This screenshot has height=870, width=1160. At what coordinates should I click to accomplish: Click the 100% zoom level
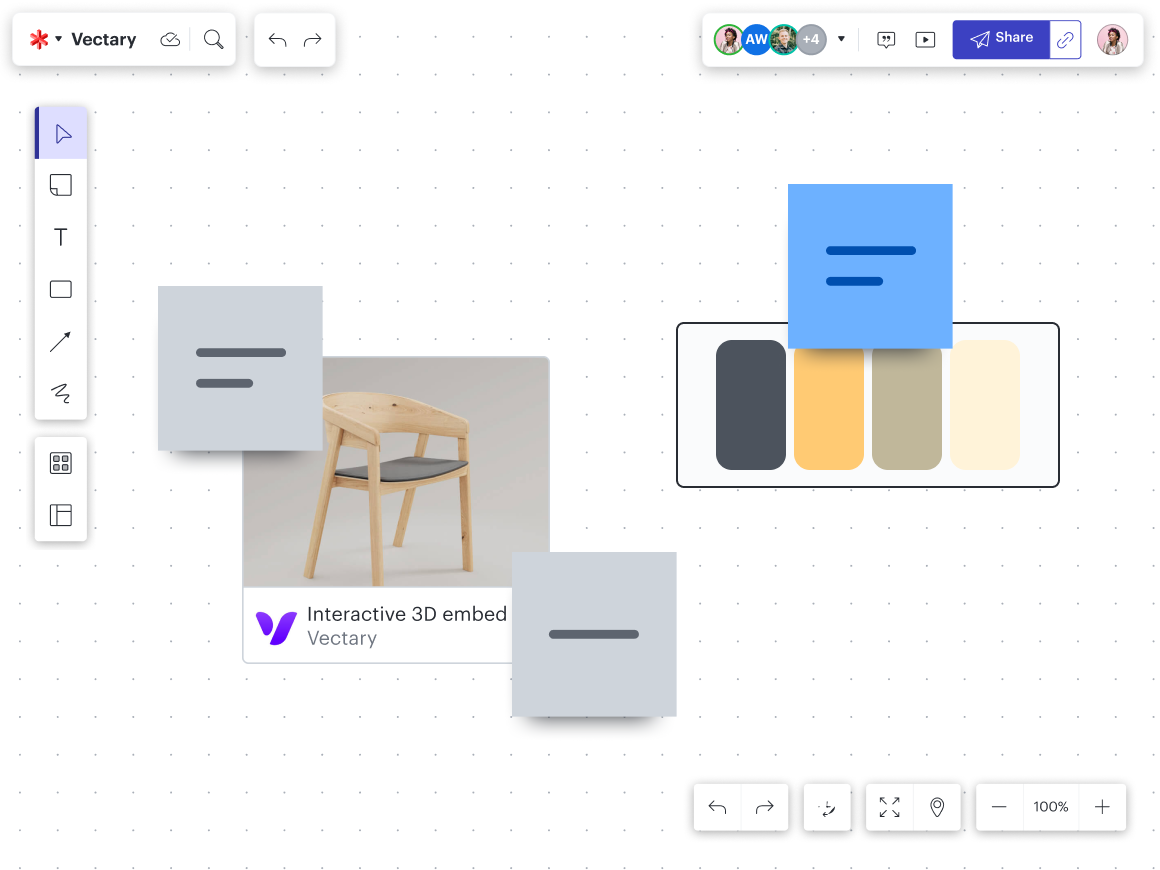[x=1051, y=807]
